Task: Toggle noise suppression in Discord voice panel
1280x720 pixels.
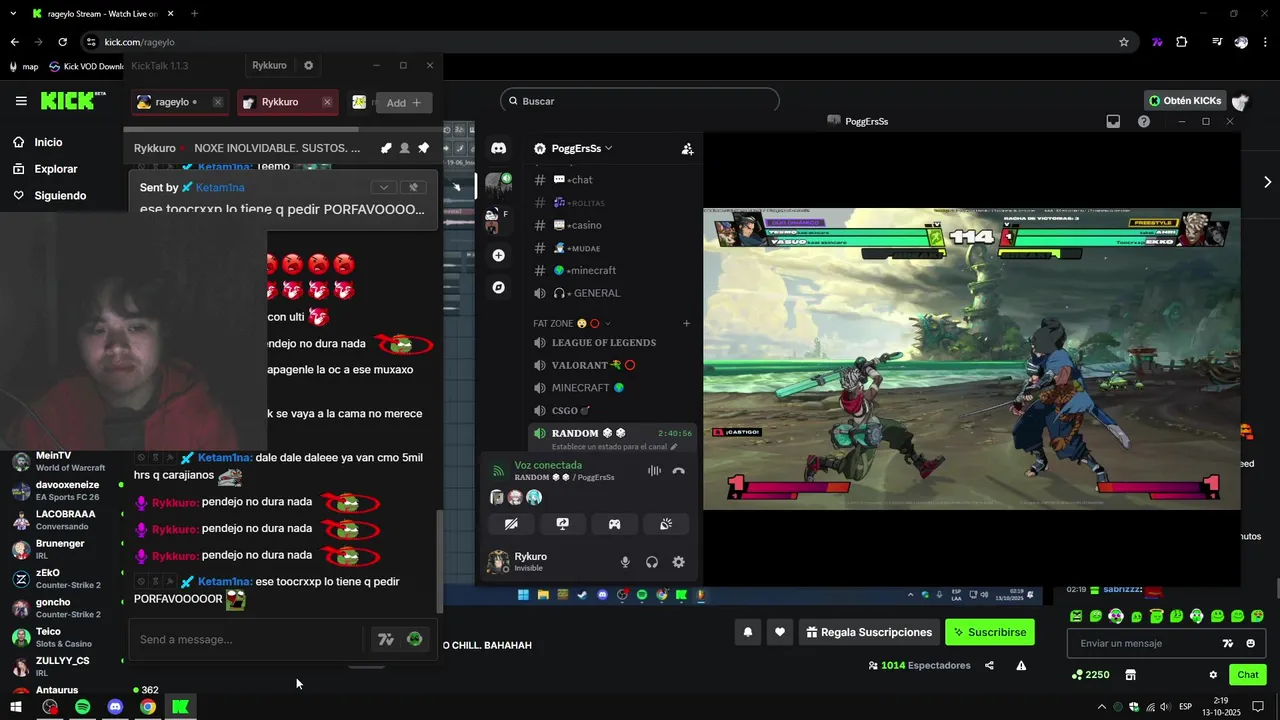Action: click(654, 471)
